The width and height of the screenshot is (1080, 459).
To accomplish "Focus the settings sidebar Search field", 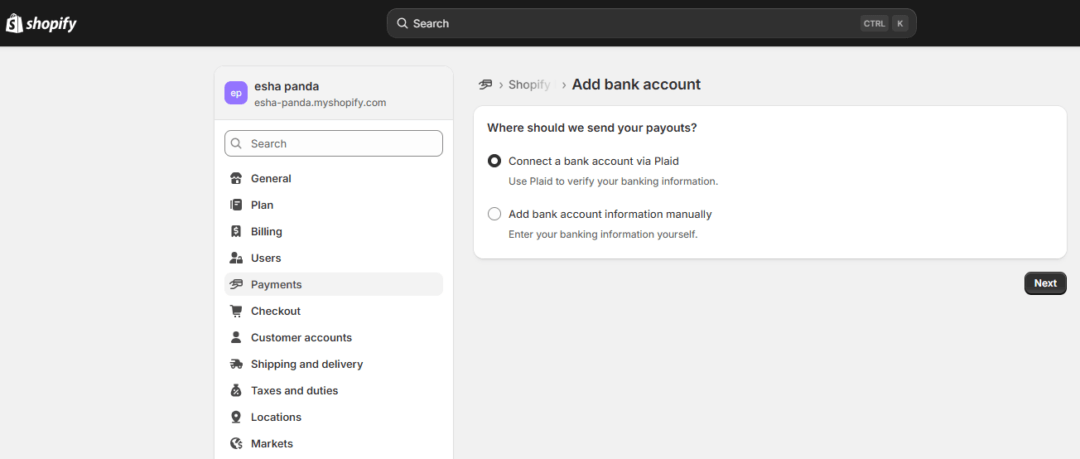I will [333, 143].
